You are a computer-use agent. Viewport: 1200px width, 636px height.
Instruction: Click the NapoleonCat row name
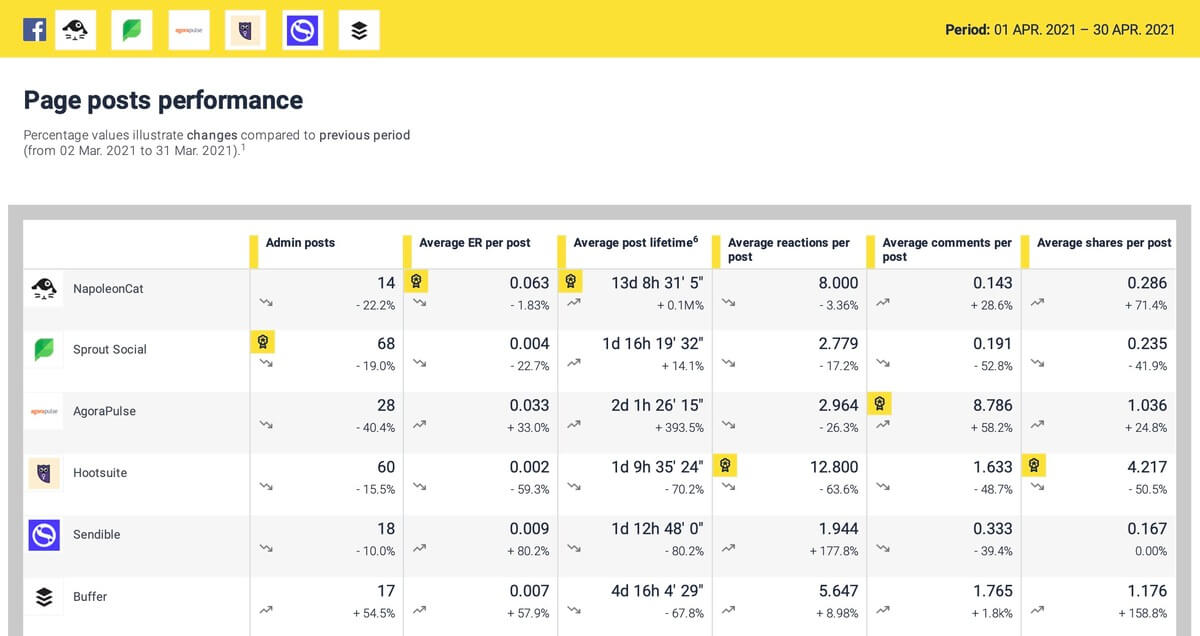109,288
